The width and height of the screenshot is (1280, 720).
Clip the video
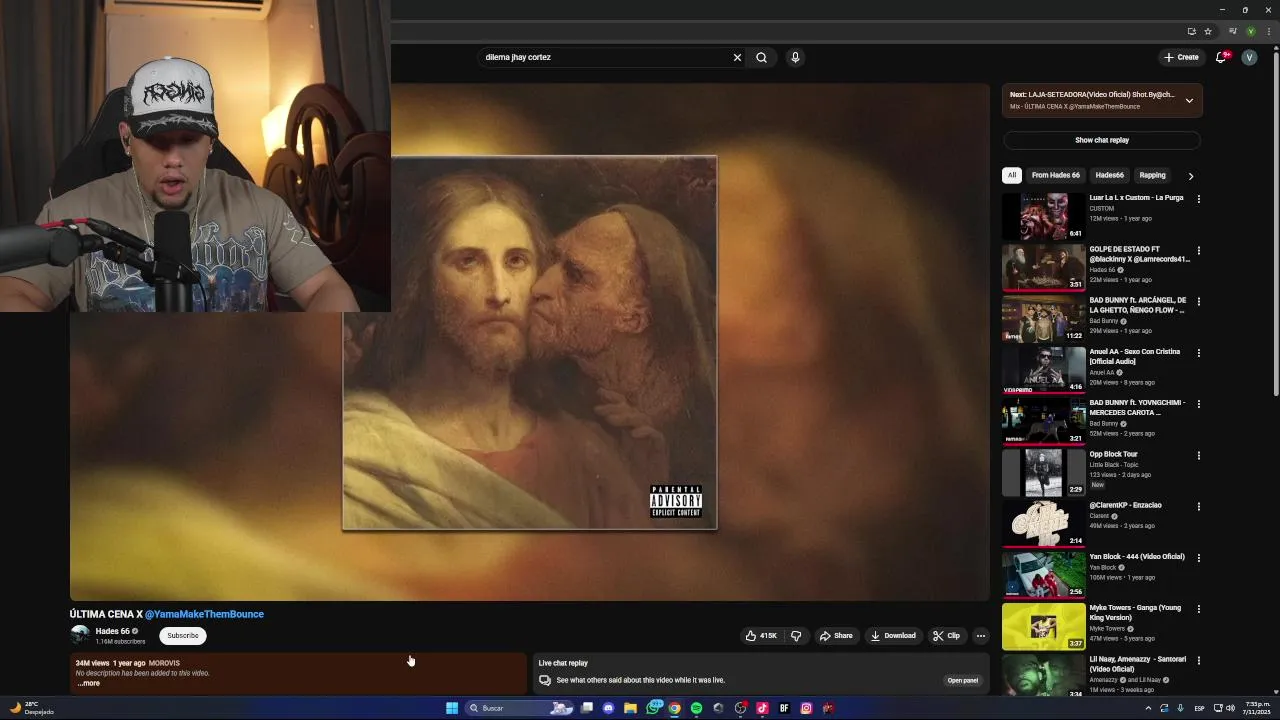pos(946,635)
